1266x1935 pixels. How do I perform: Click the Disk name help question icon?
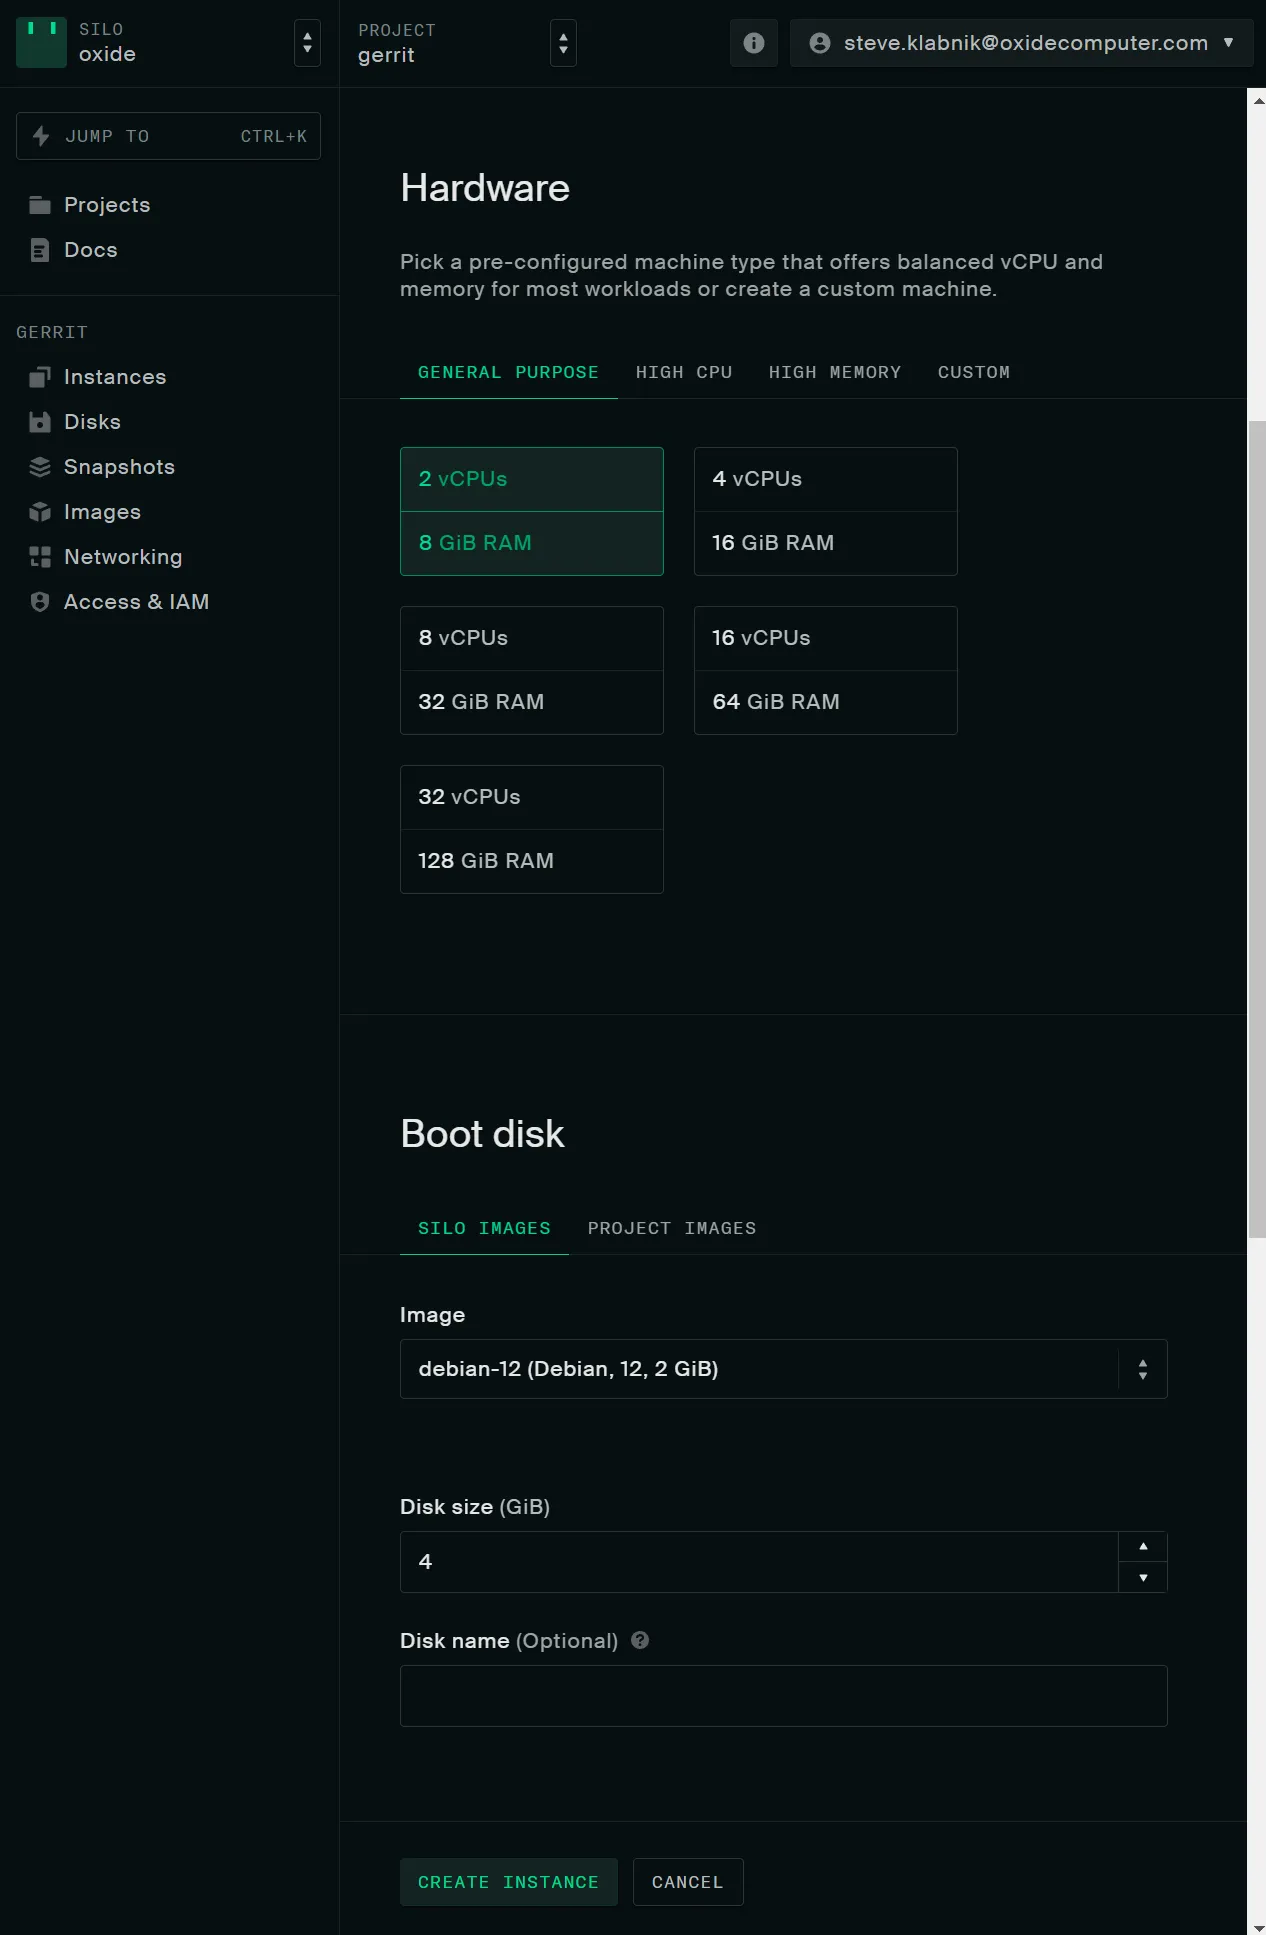[640, 1640]
